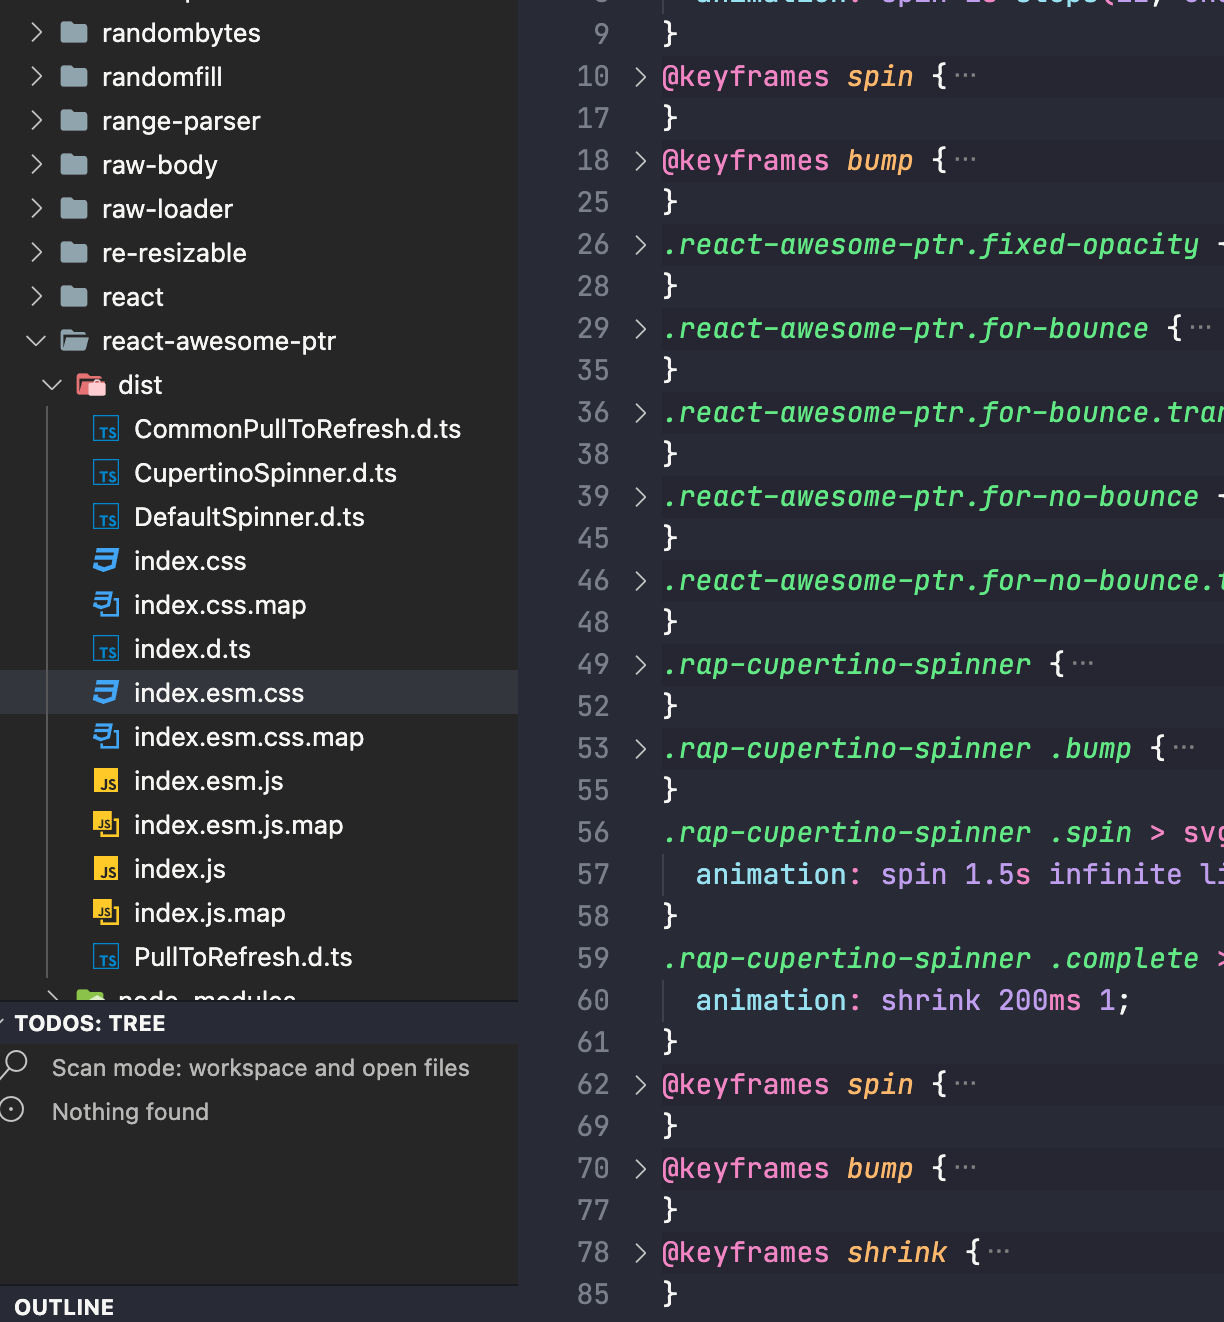Click the CSS icon for index.css
This screenshot has height=1322, width=1224.
click(106, 561)
